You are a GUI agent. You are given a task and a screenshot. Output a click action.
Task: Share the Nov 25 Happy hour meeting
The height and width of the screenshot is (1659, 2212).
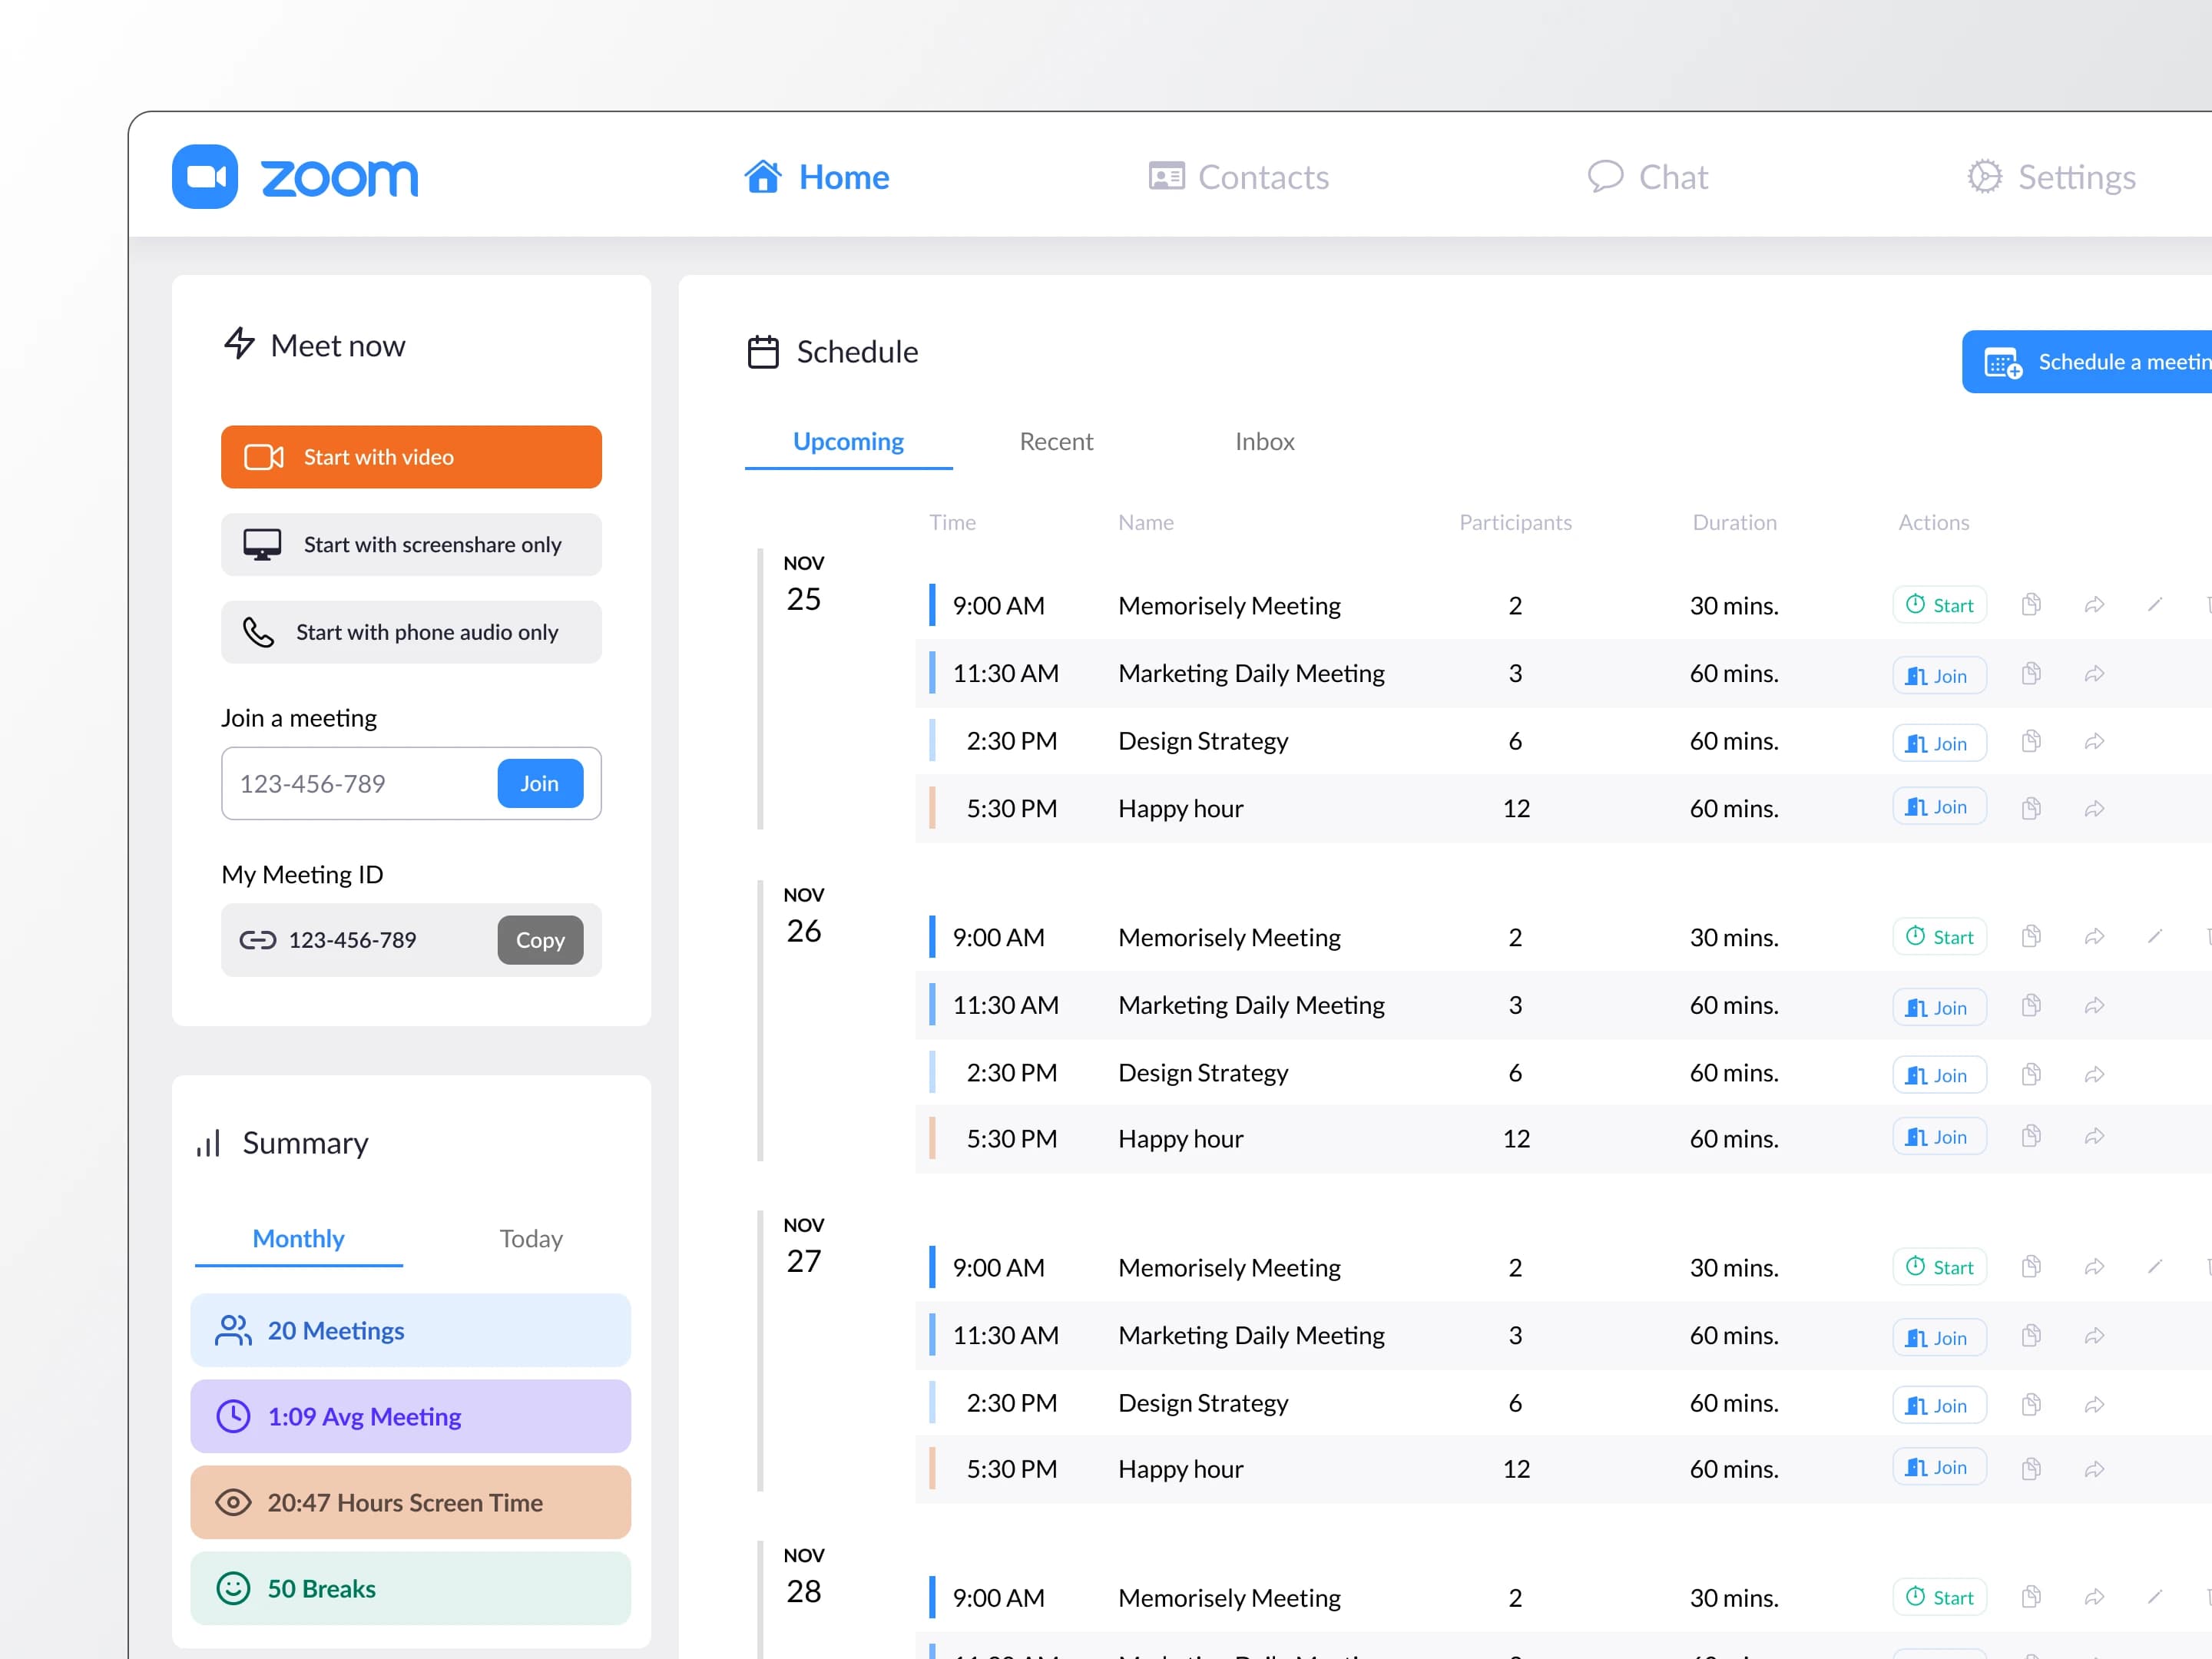pyautogui.click(x=2094, y=808)
